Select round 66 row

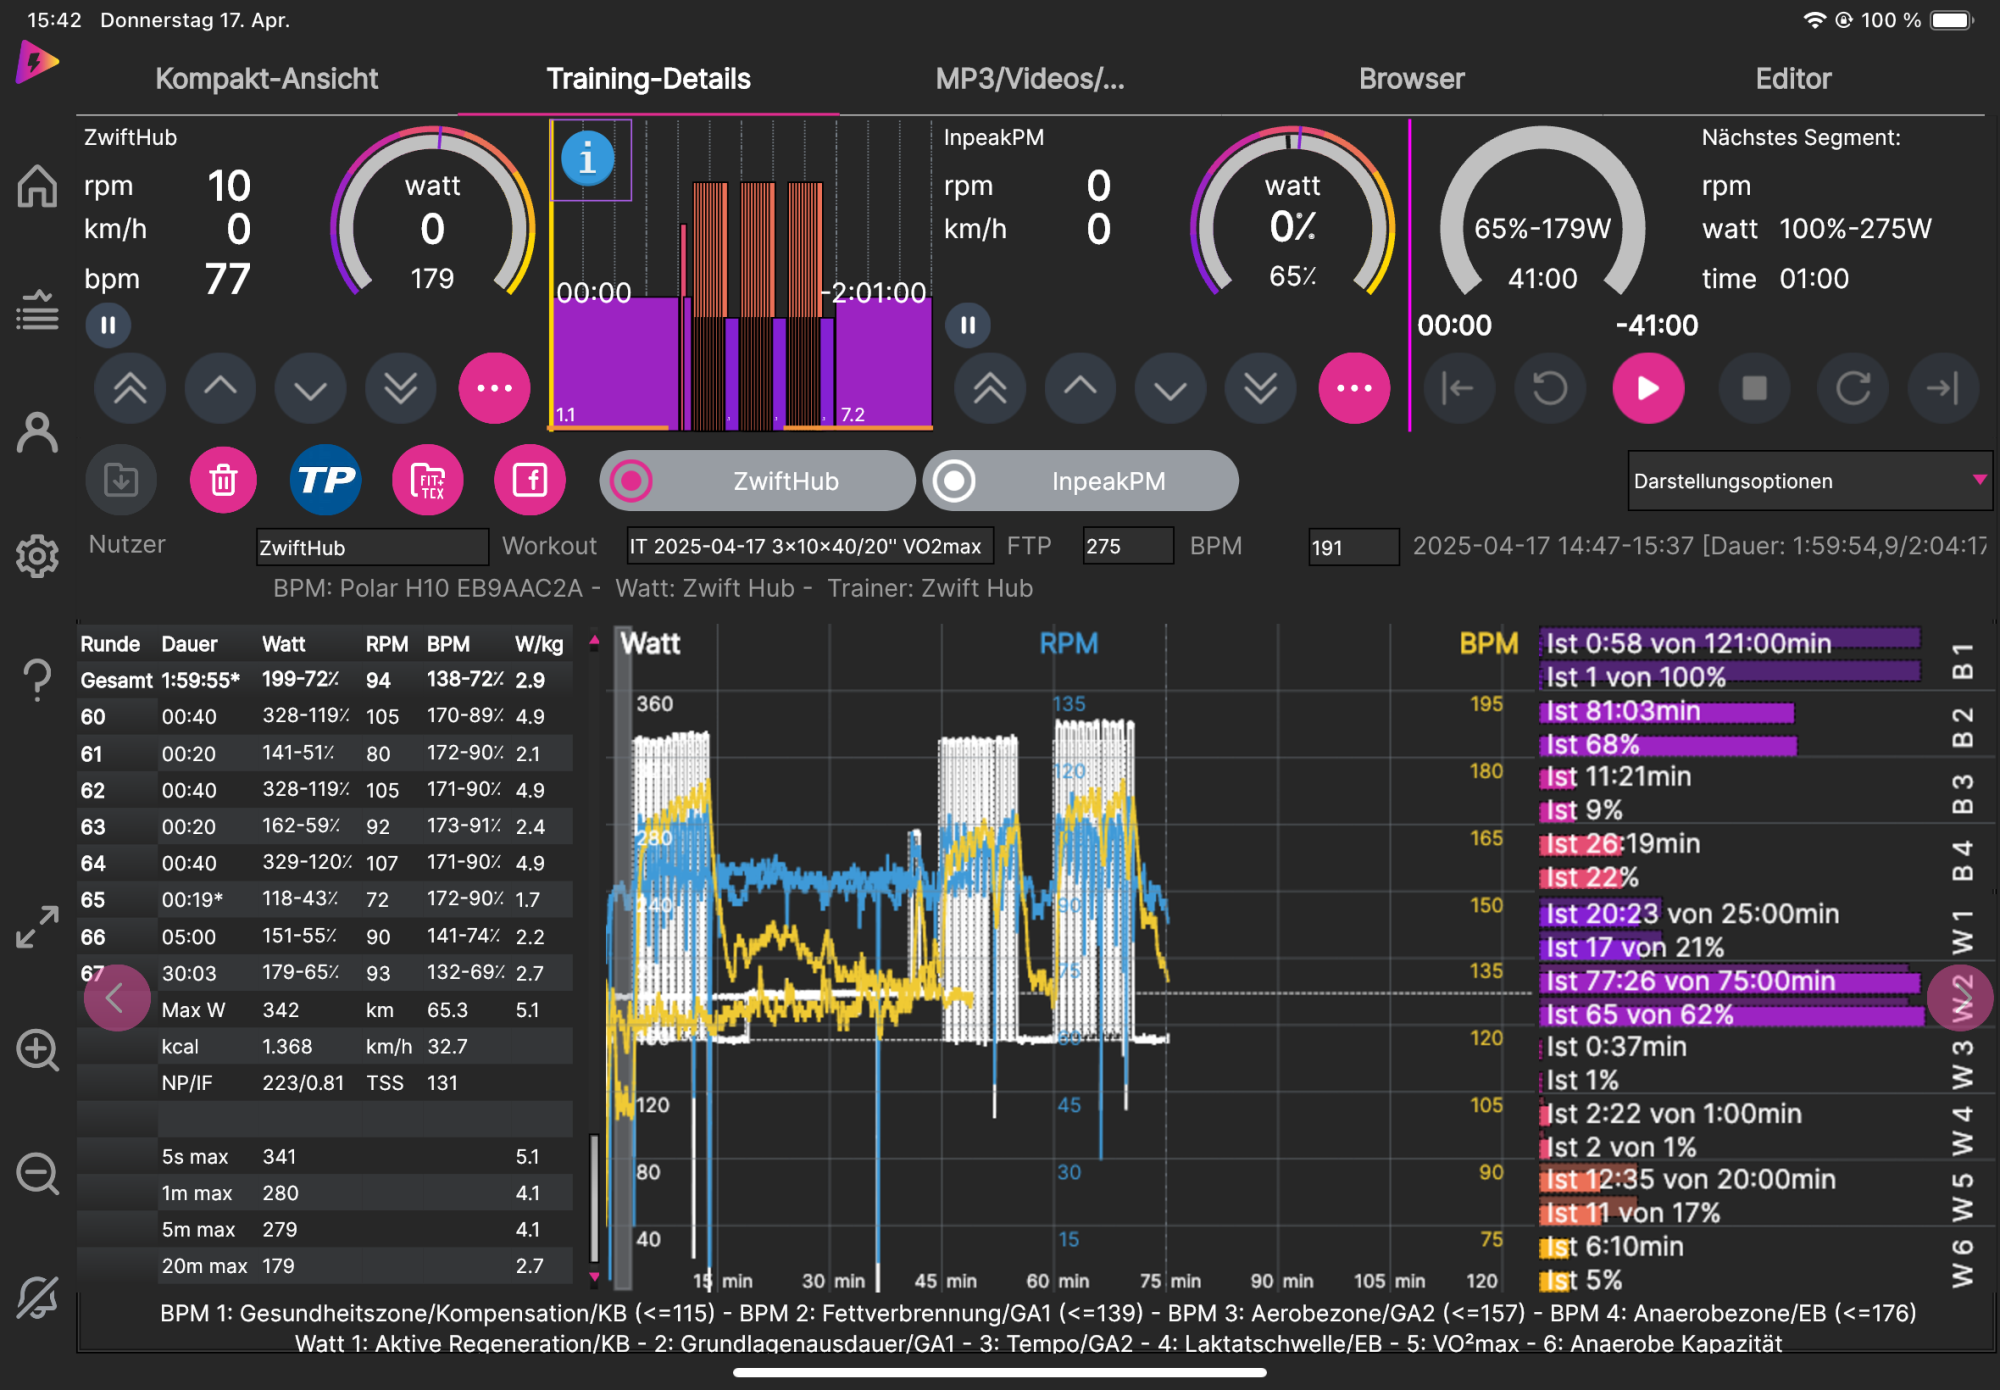pyautogui.click(x=325, y=937)
